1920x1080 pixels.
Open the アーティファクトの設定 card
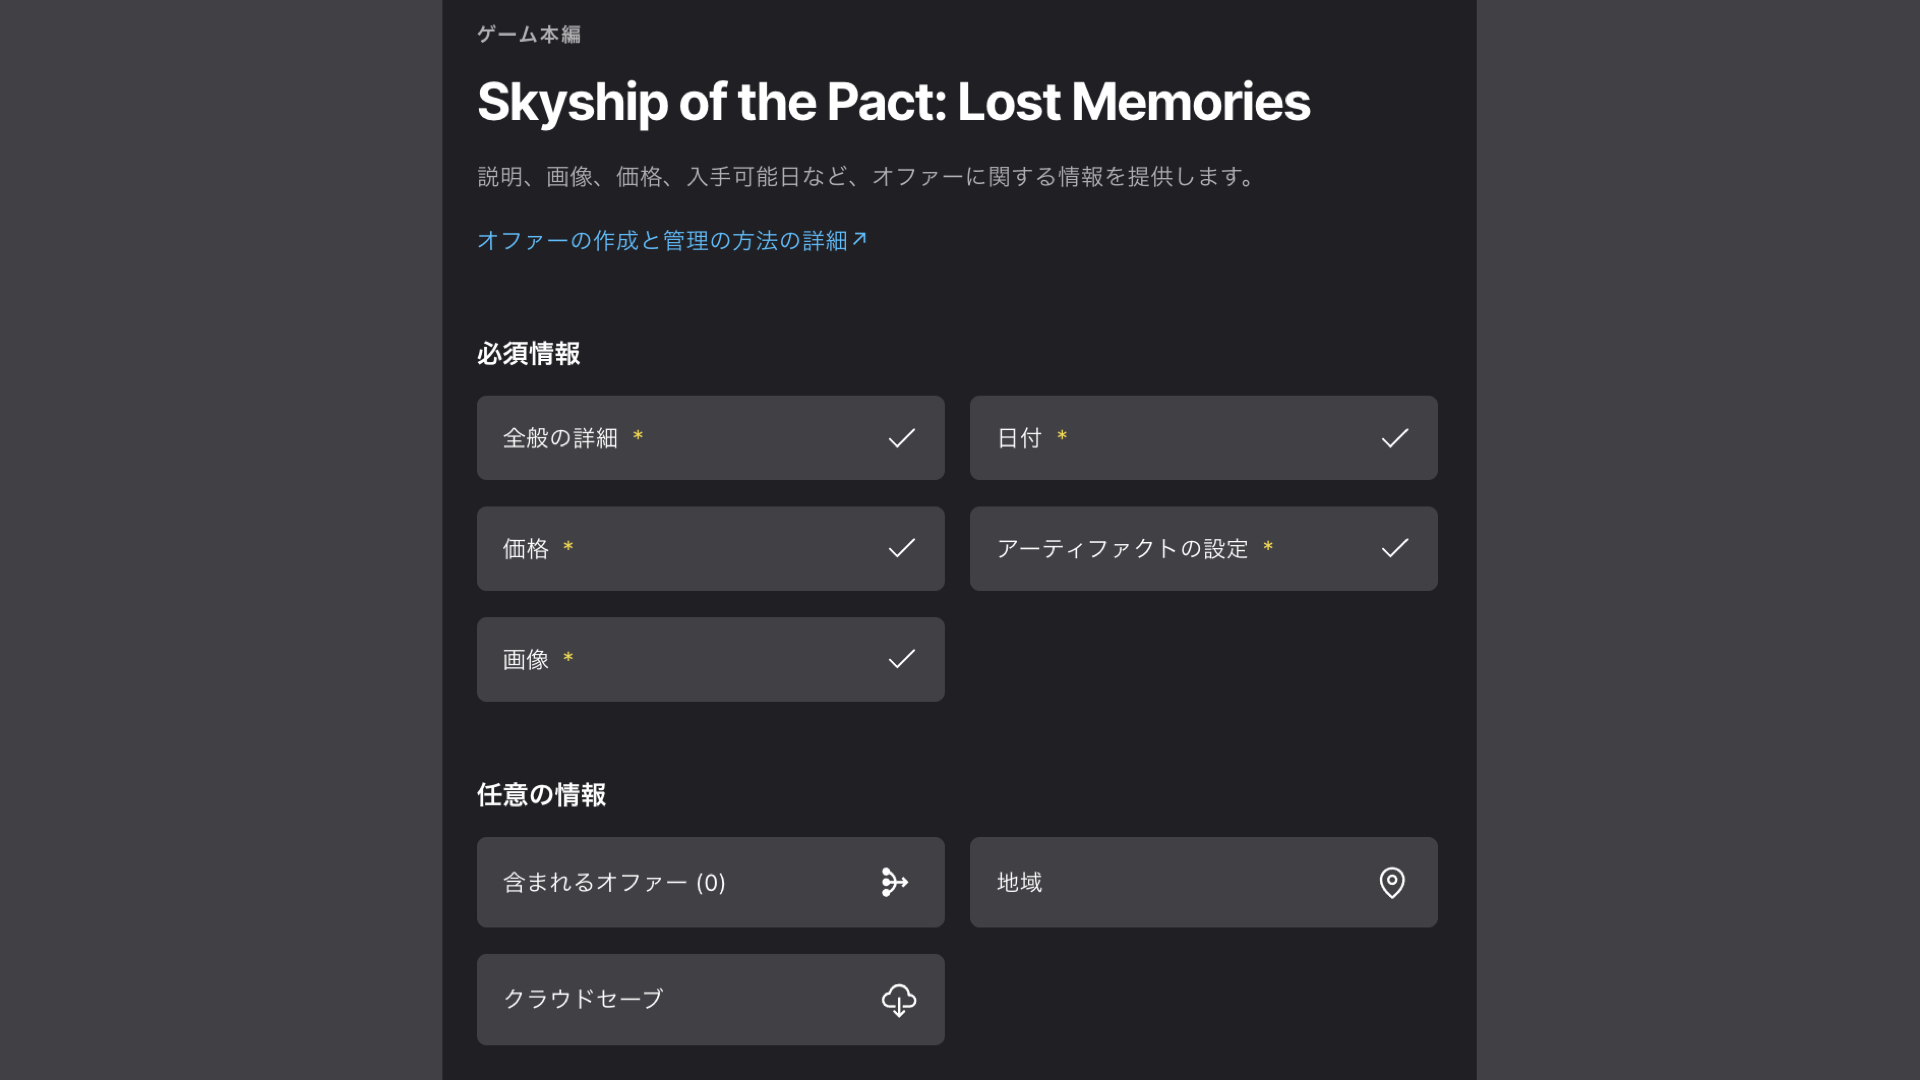click(x=1122, y=549)
